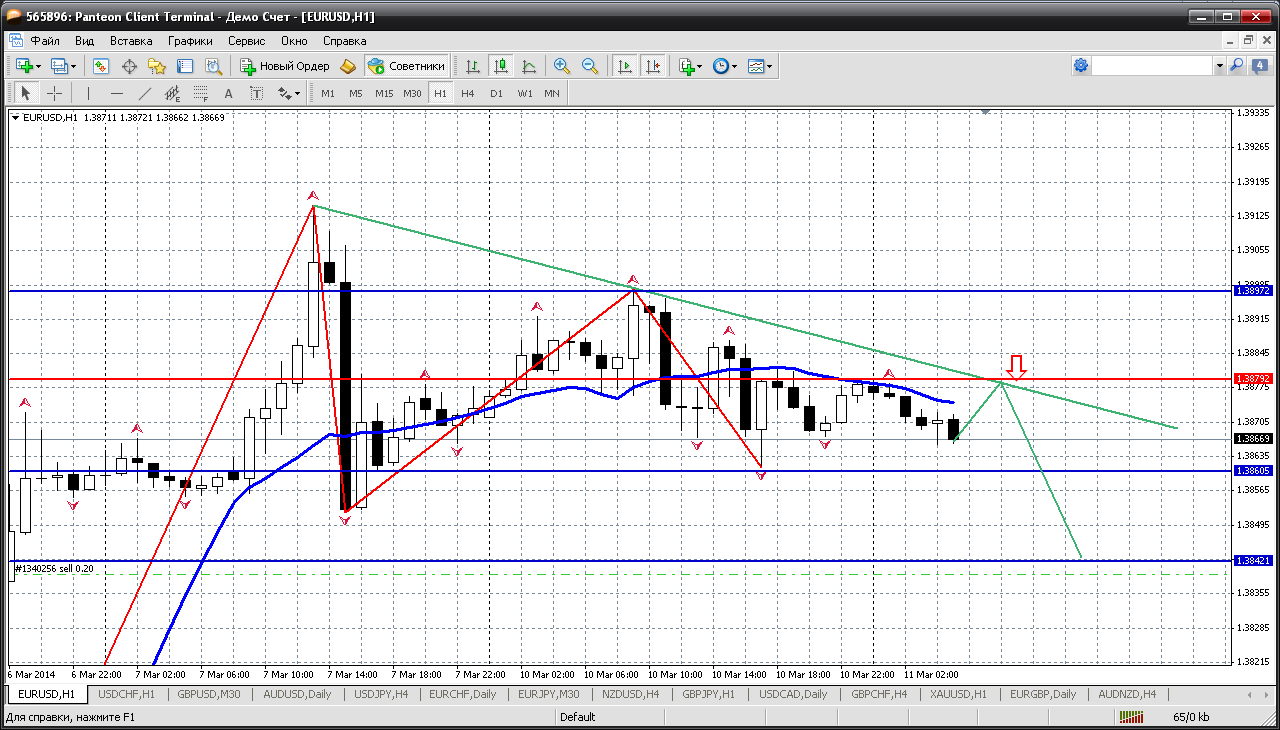Open the Navigator folder-star icon
This screenshot has width=1280, height=730.
[157, 66]
